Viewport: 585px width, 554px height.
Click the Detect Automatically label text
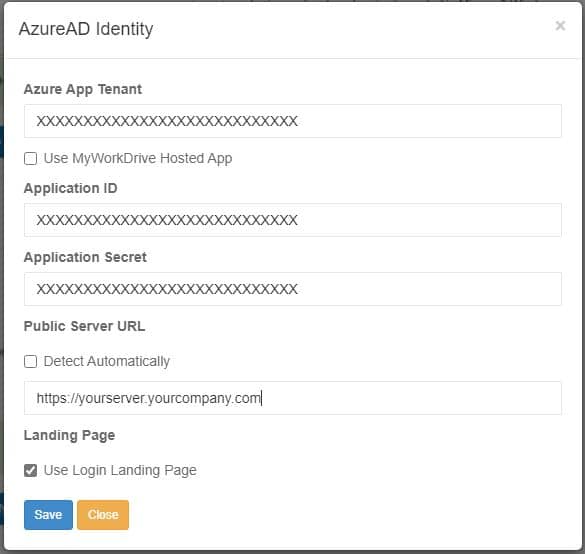click(x=107, y=361)
